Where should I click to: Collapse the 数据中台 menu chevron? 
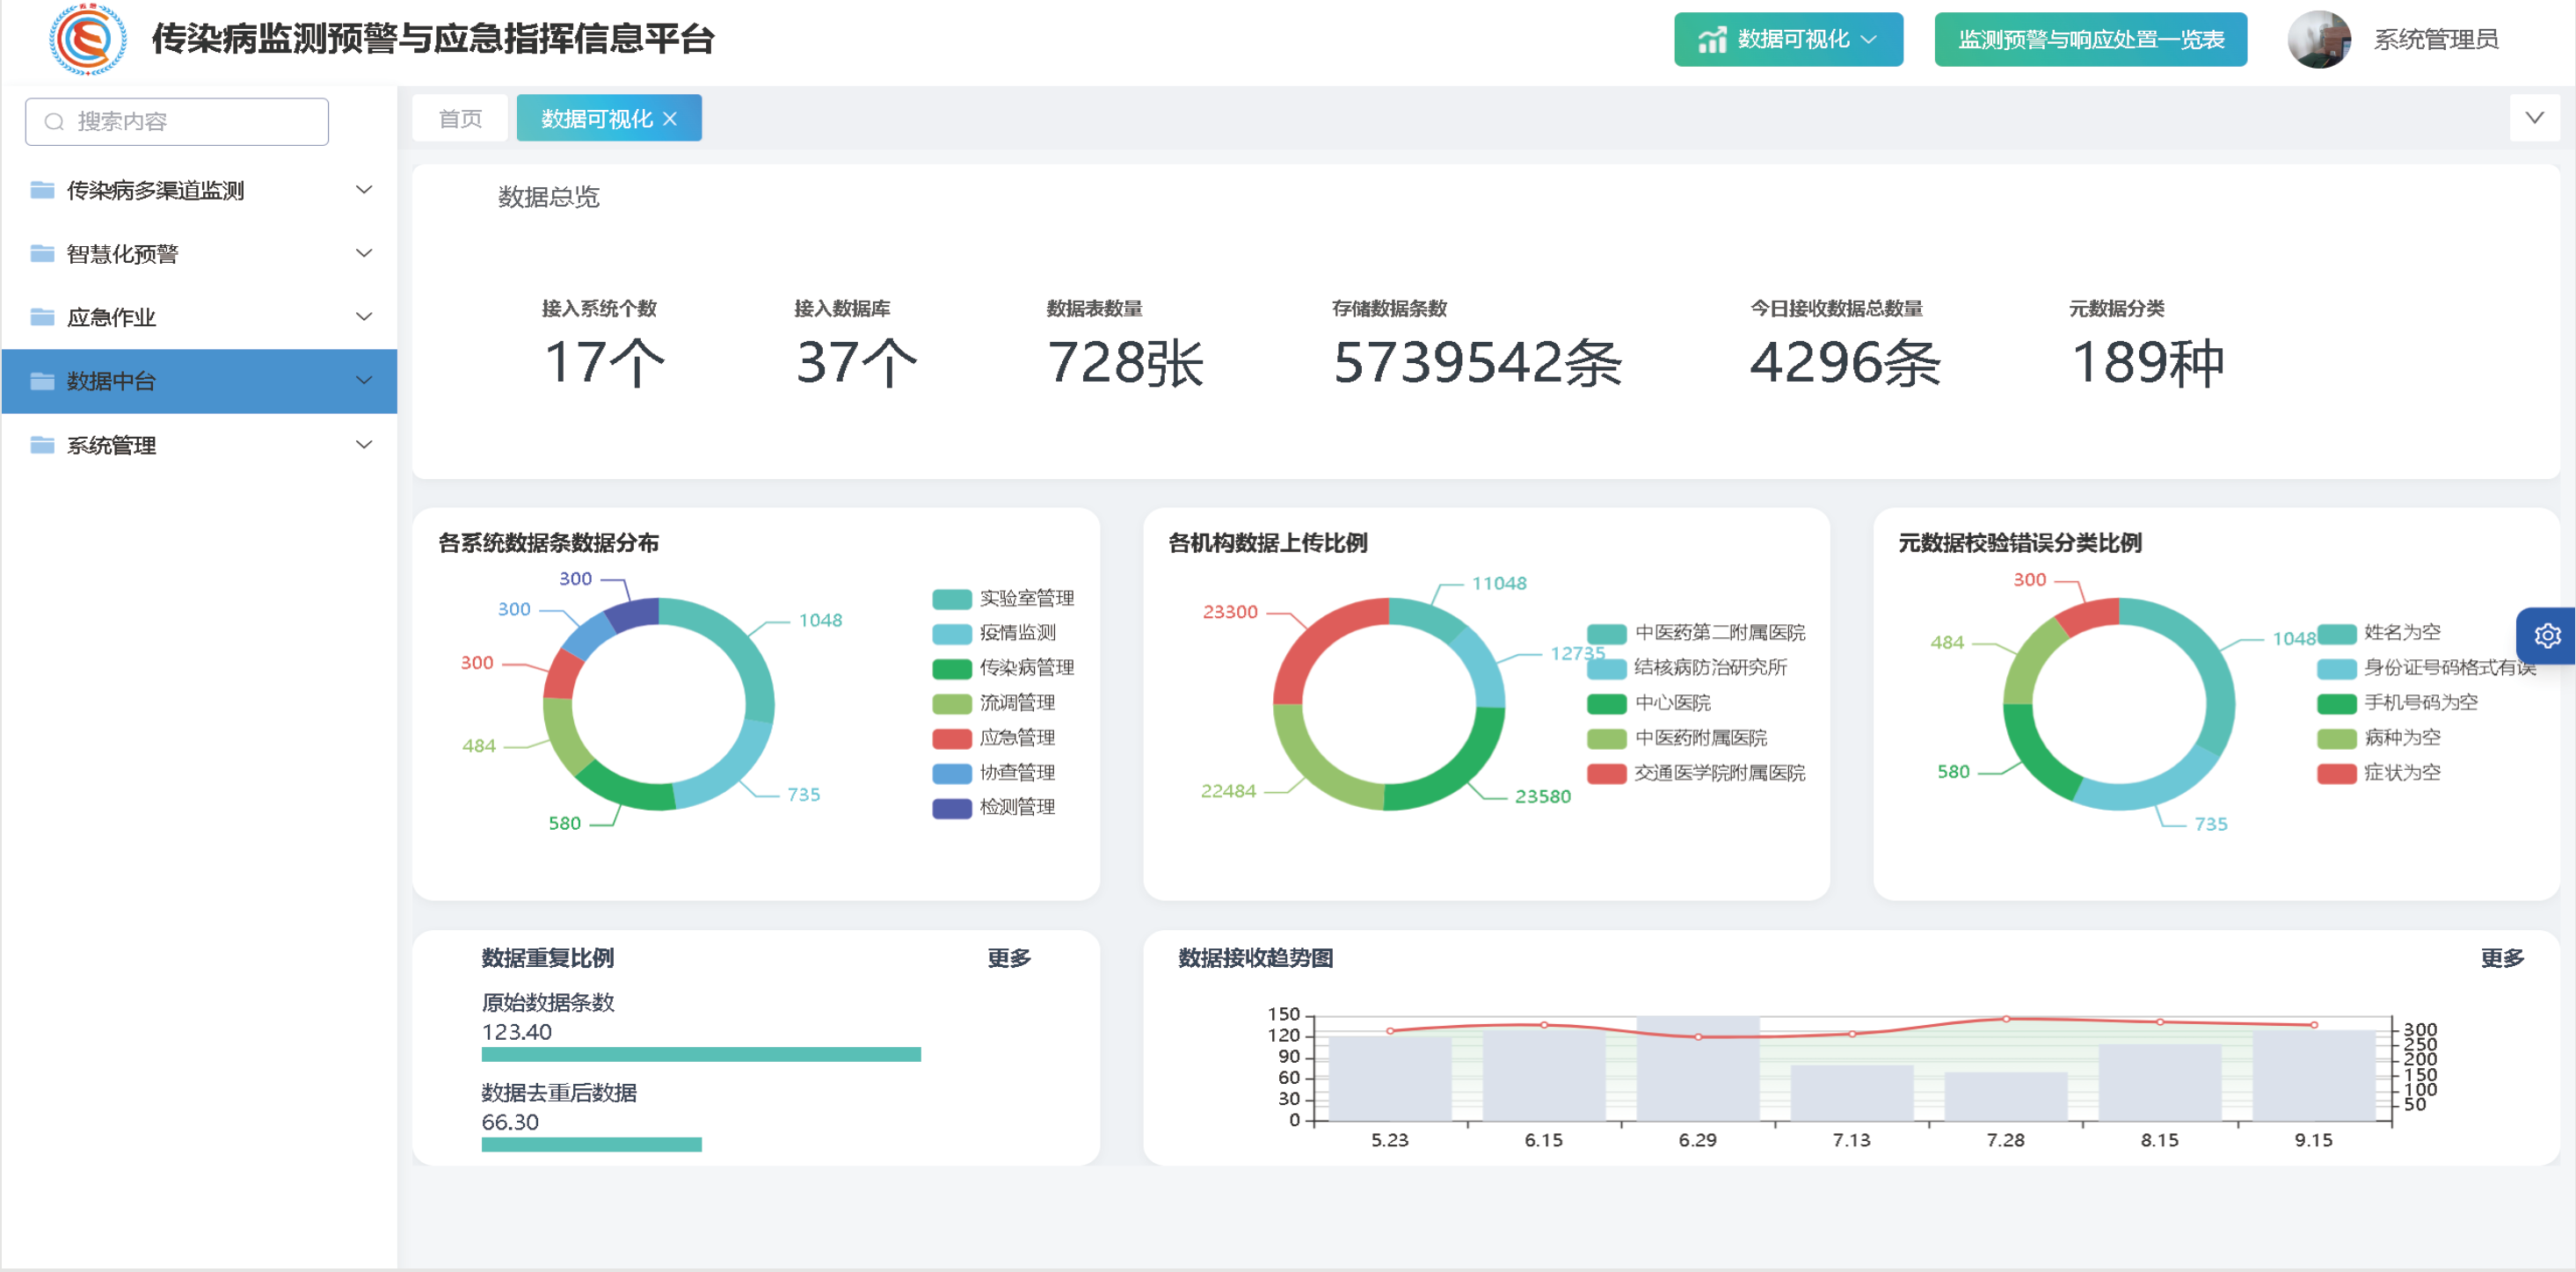point(364,381)
